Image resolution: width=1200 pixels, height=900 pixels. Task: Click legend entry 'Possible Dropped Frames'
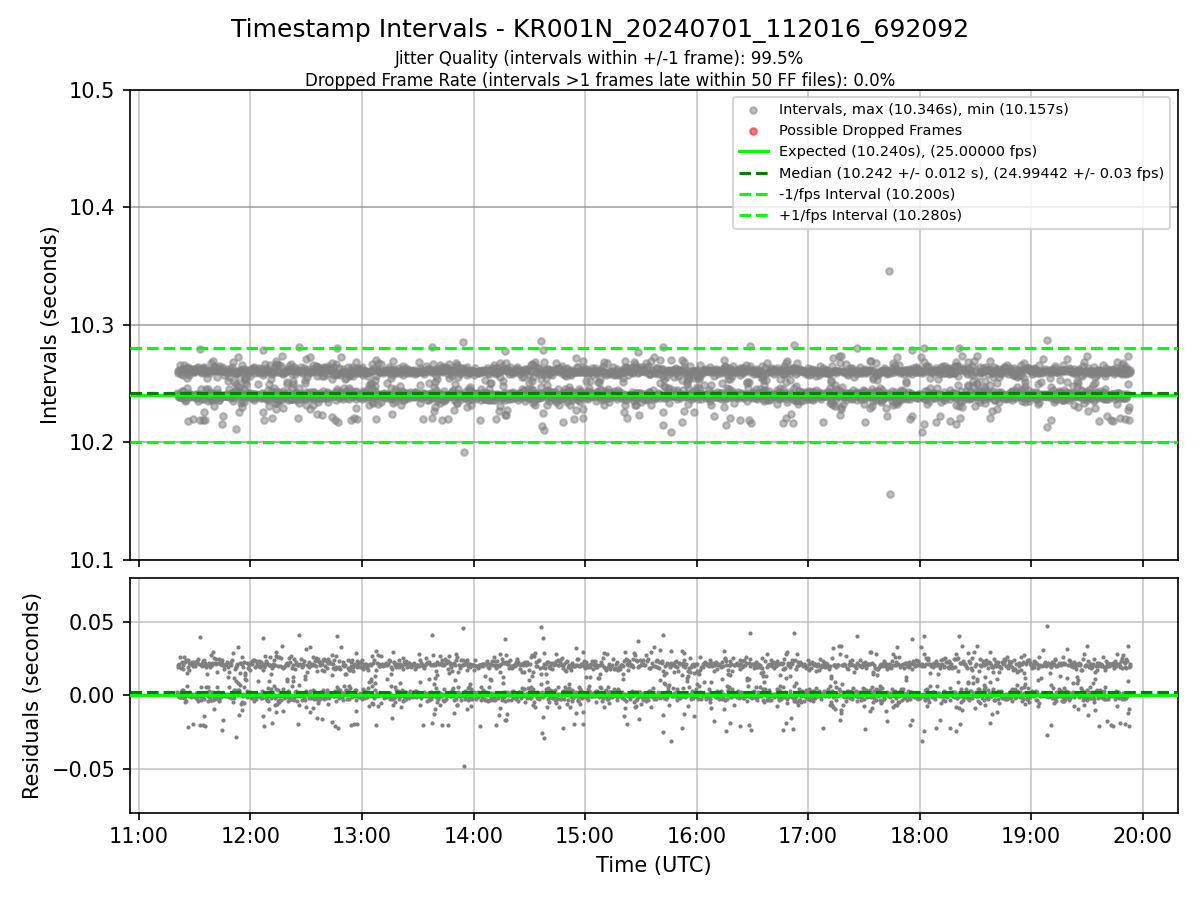coord(870,130)
